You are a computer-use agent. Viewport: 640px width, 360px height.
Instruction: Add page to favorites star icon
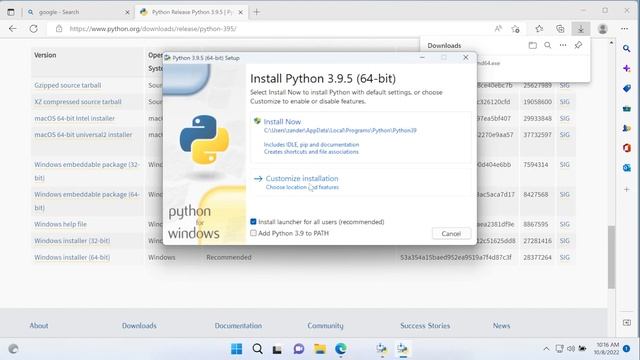pos(516,29)
